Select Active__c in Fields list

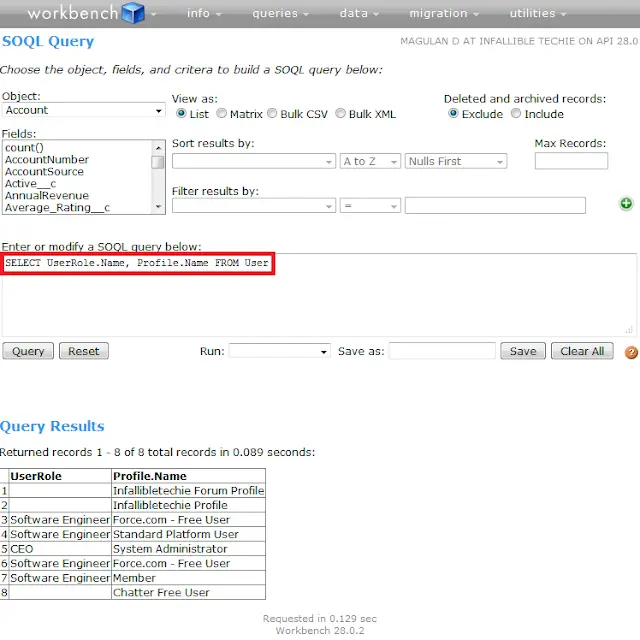(x=30, y=184)
